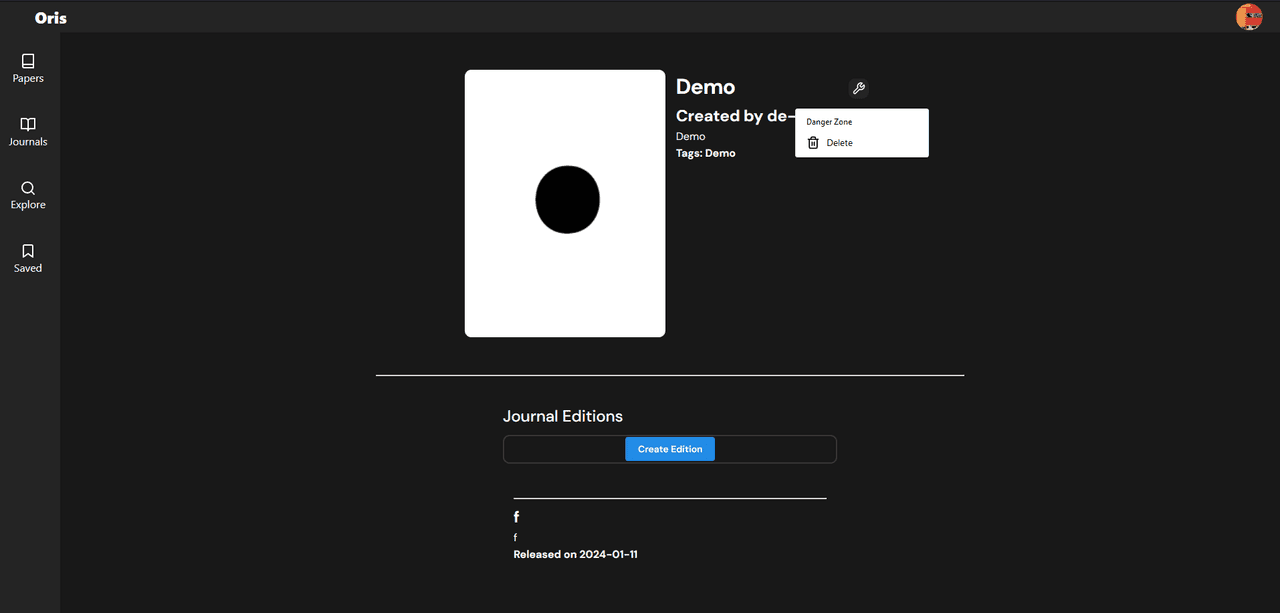Click the Oris logo
Screen dimensions: 1280x613
(x=51, y=18)
